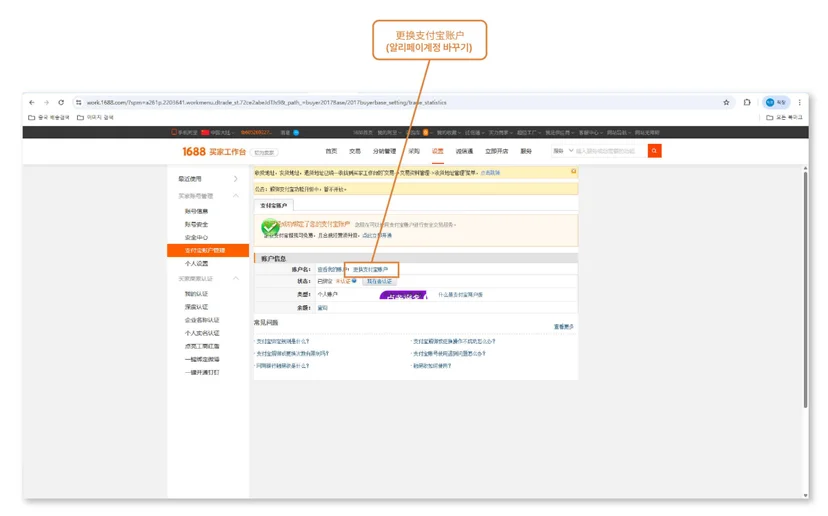Expand 最近使用 with its chevron
The height and width of the screenshot is (516, 828).
(236, 179)
